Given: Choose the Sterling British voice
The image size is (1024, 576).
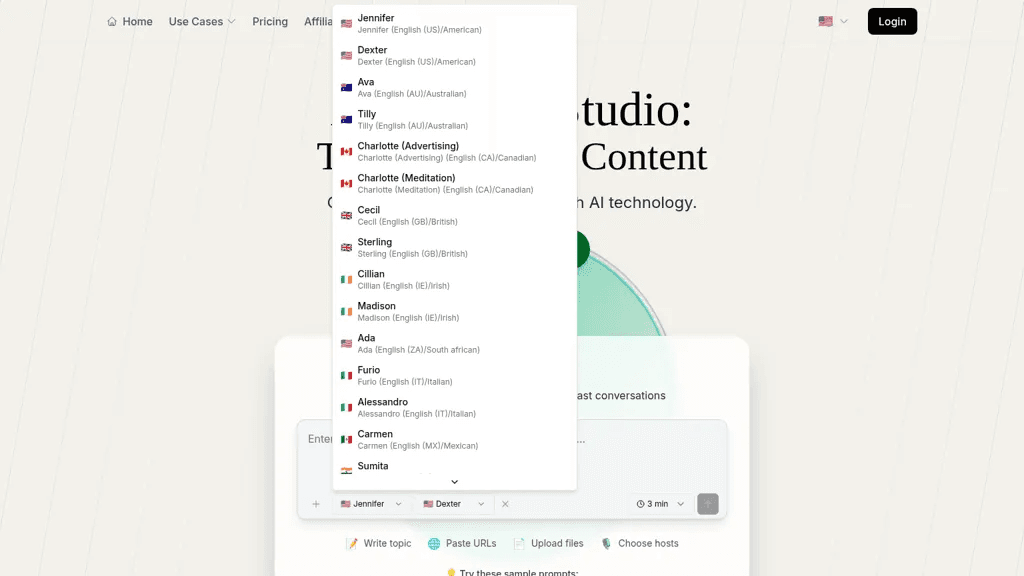Looking at the screenshot, I should coord(455,248).
